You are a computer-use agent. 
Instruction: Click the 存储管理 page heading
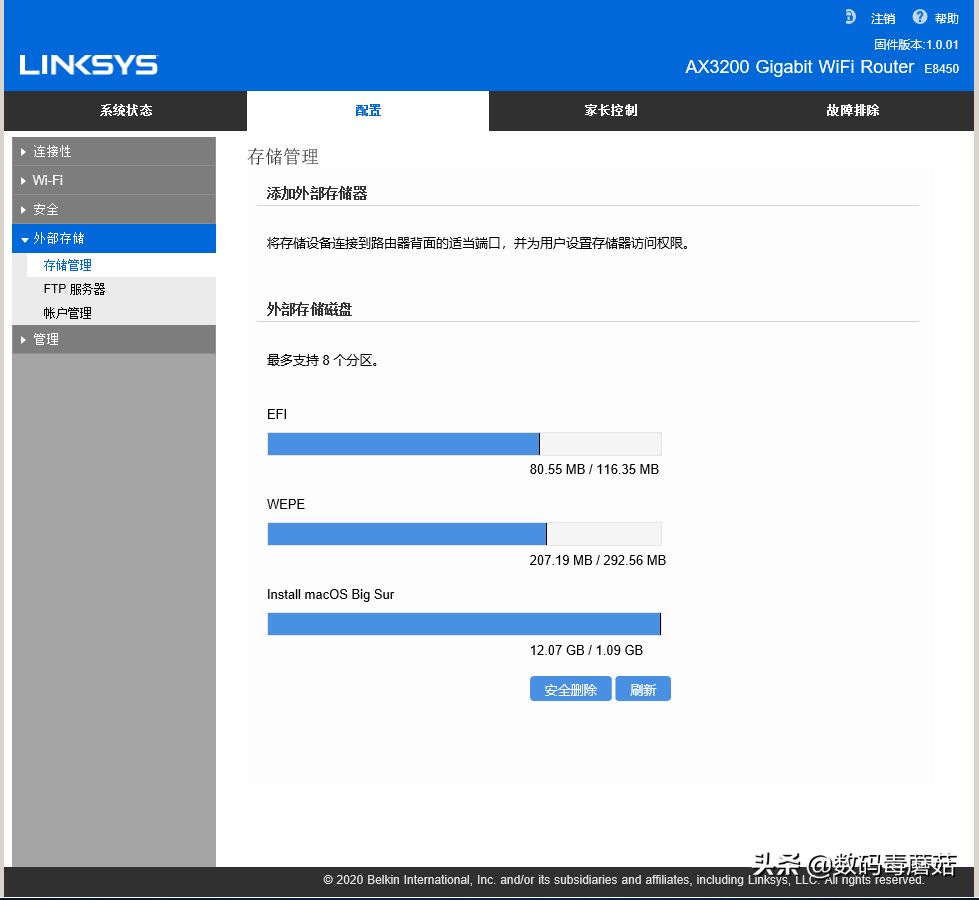point(283,156)
